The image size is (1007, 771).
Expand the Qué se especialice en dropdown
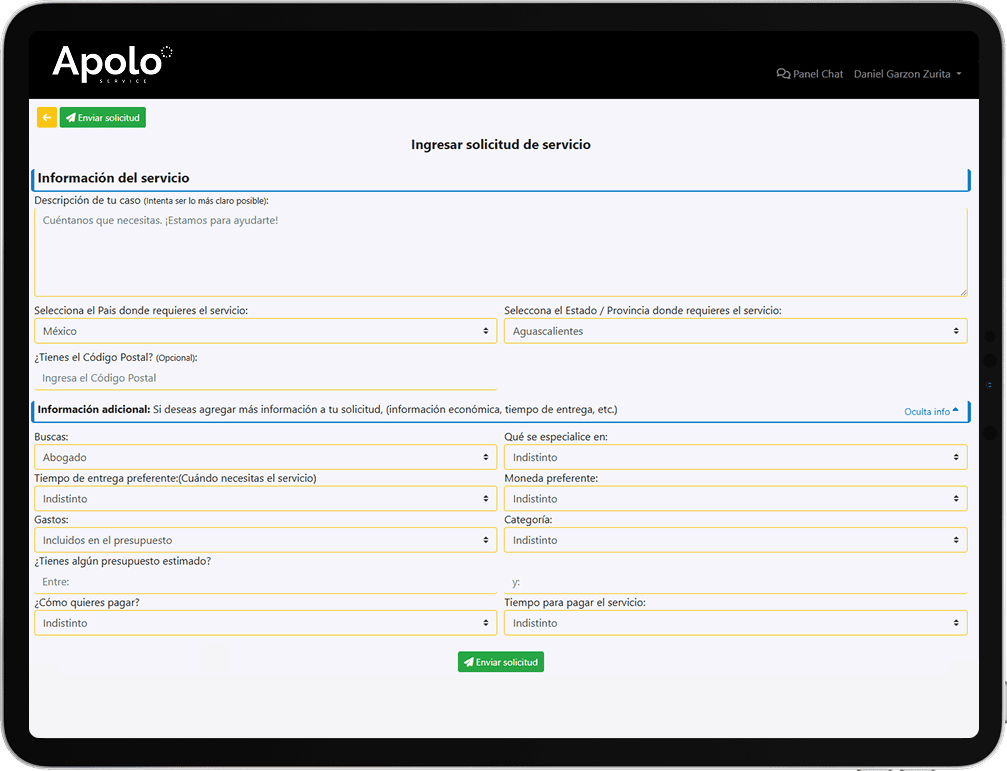pos(735,457)
